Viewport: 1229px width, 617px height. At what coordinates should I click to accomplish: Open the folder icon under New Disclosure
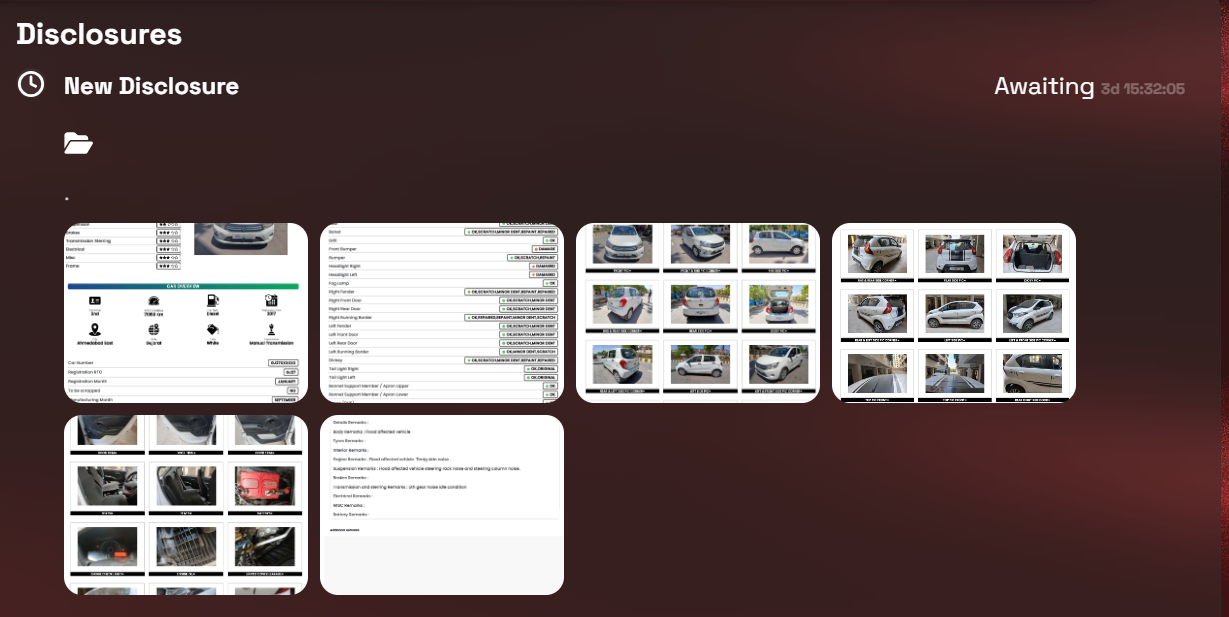78,144
